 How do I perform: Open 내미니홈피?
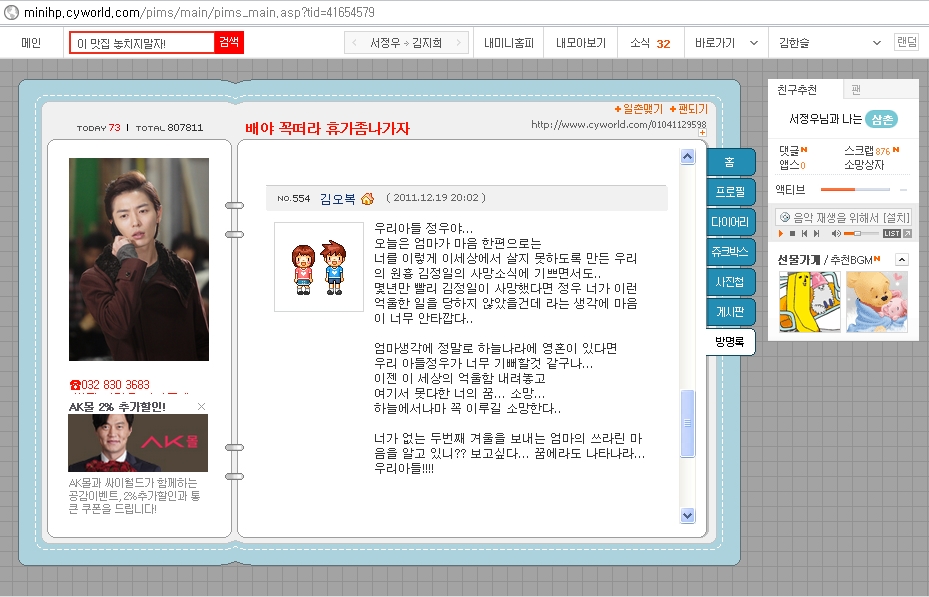(x=508, y=43)
